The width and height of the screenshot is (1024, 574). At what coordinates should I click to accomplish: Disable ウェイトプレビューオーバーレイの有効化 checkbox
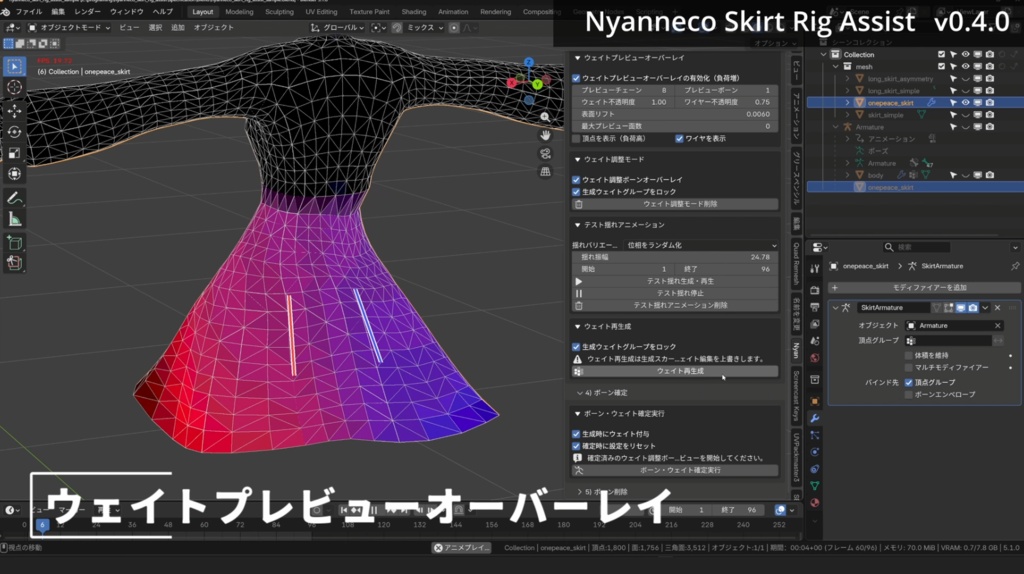tap(576, 78)
